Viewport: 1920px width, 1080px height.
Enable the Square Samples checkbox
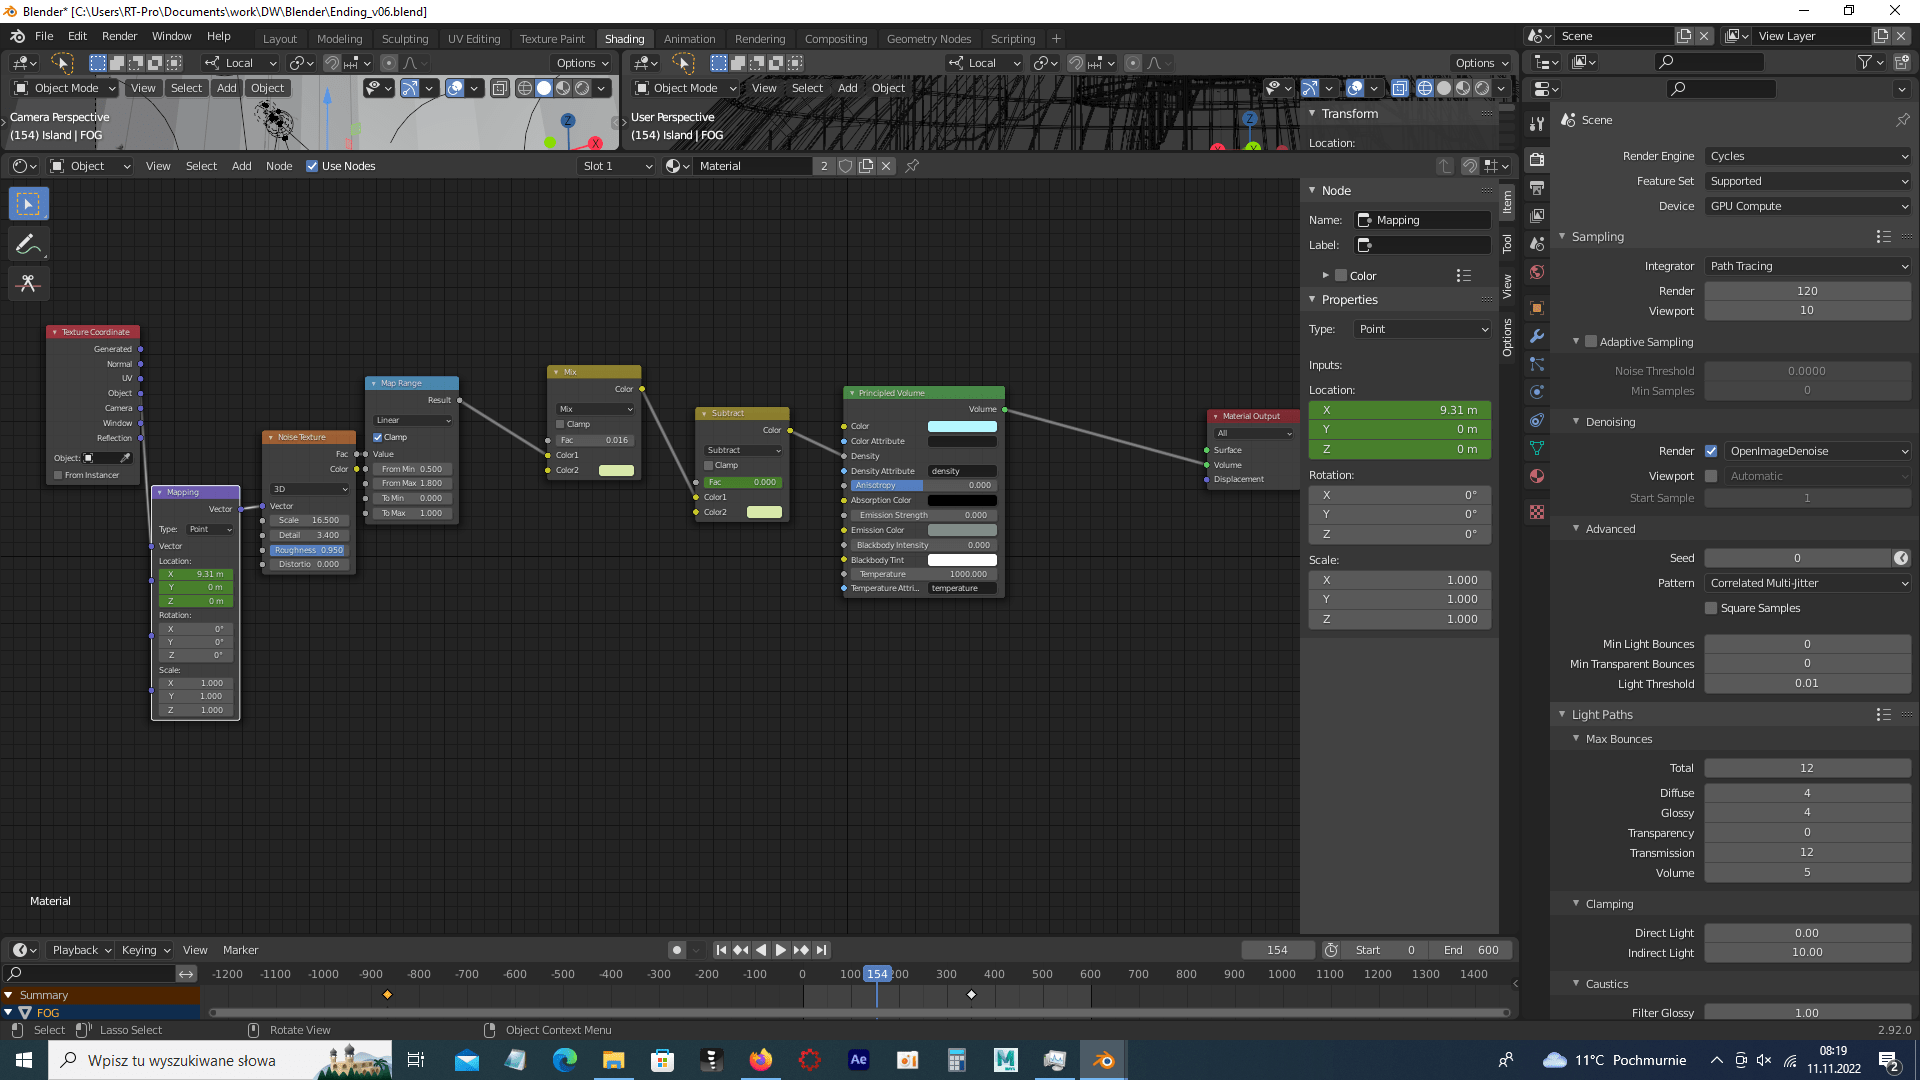[x=1710, y=608]
